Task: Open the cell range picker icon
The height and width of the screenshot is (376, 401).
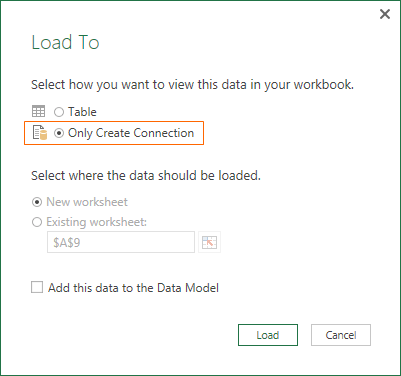Action: click(x=209, y=242)
